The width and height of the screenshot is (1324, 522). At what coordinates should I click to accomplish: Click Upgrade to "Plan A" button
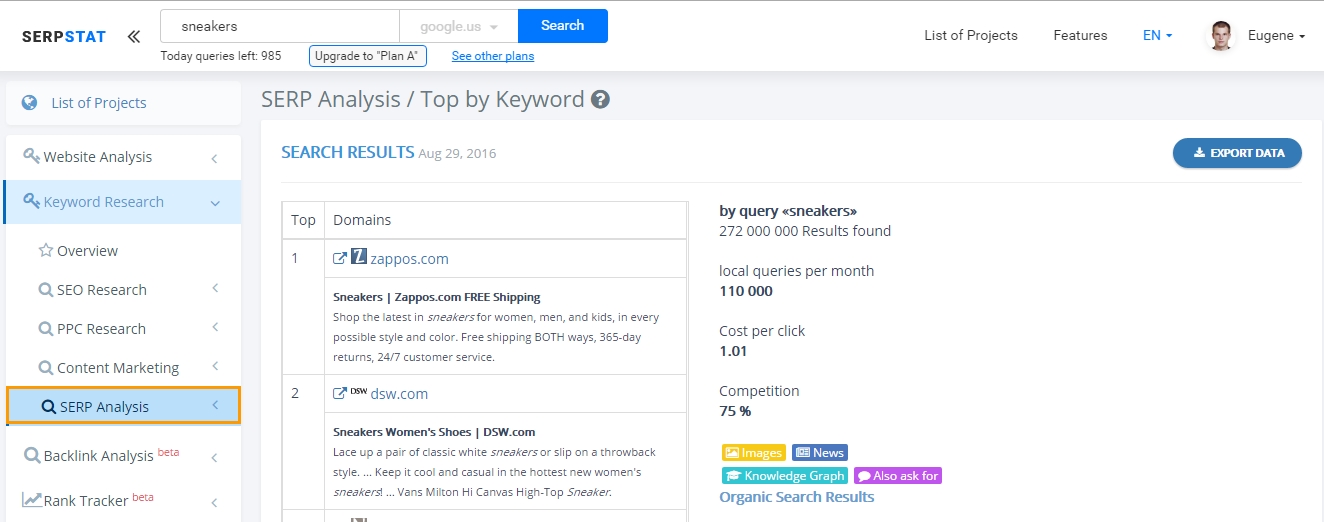pyautogui.click(x=368, y=56)
